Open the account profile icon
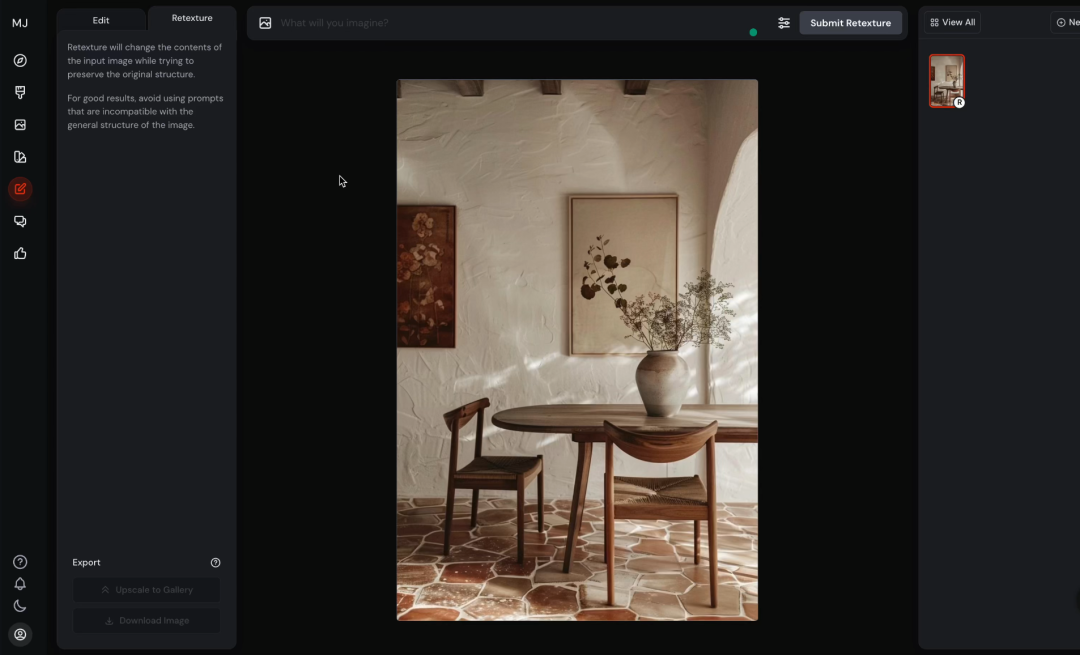 20,634
